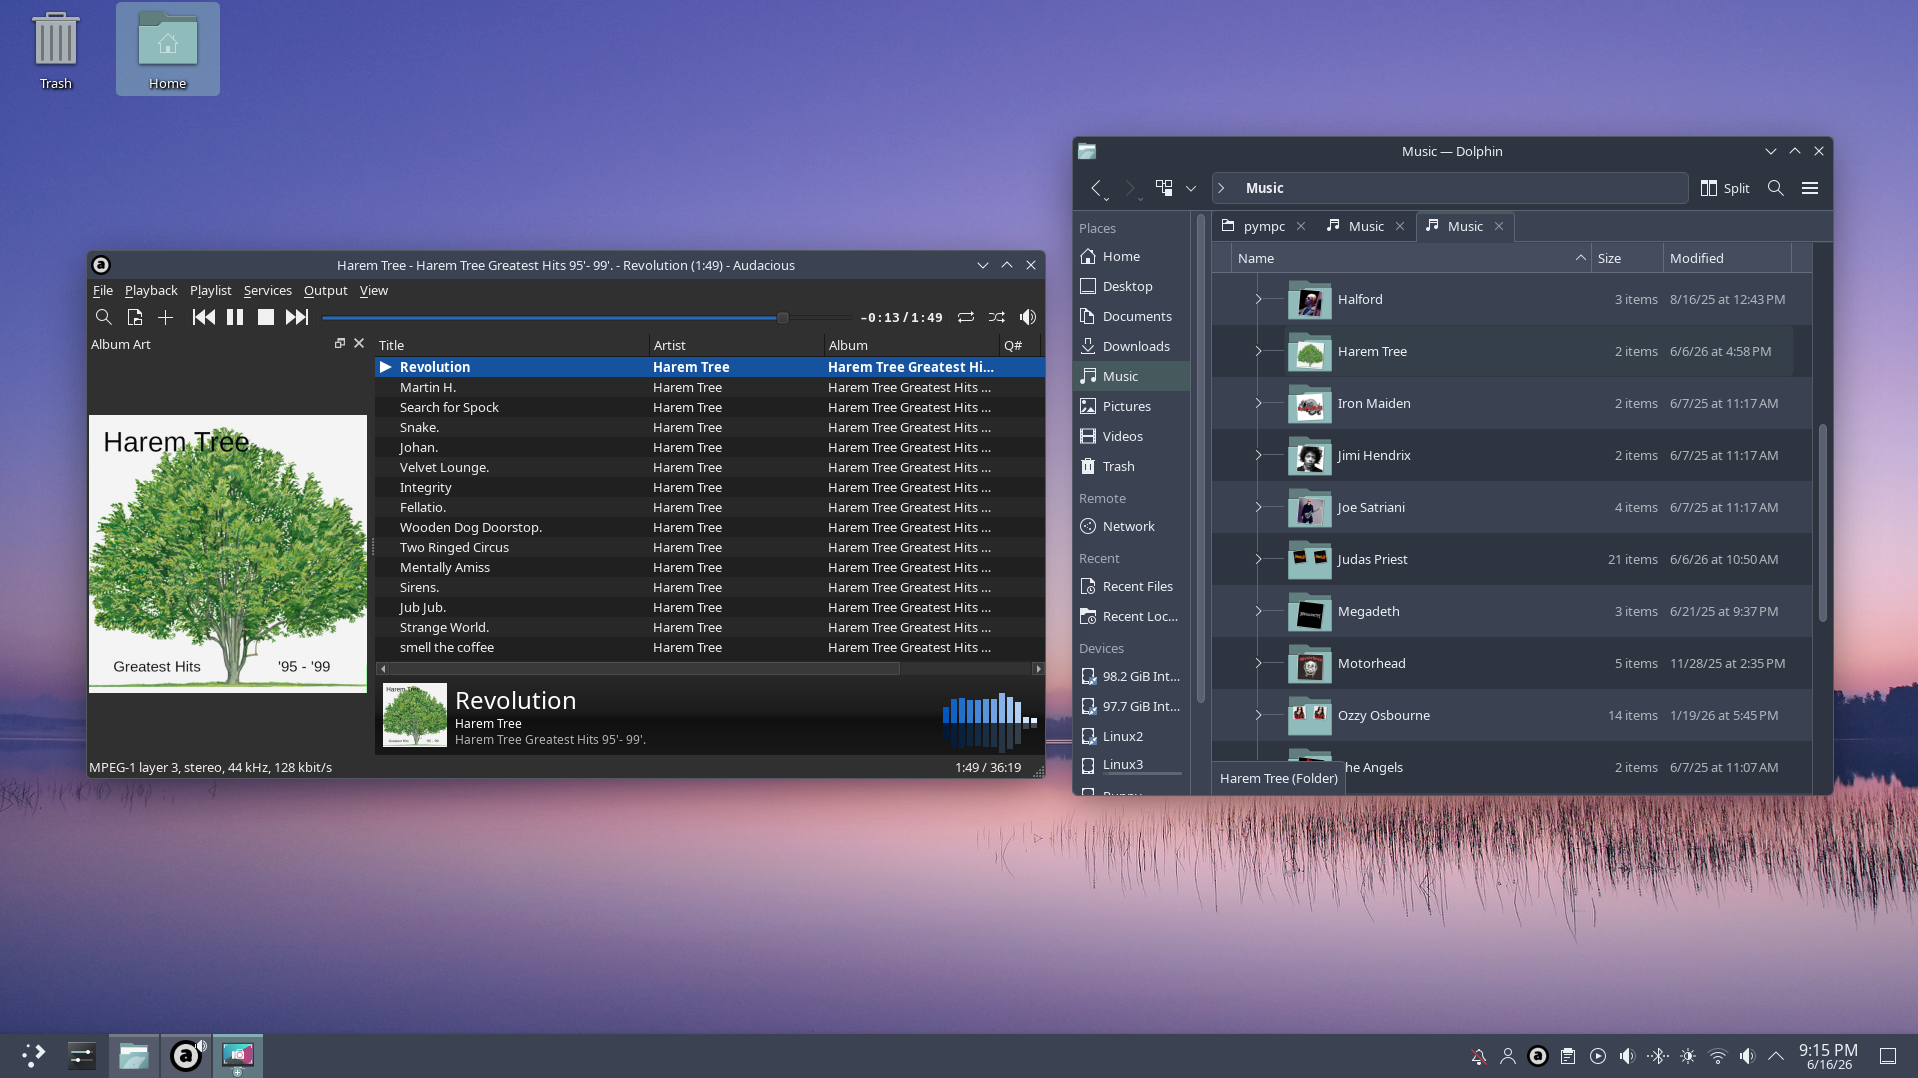Image resolution: width=1918 pixels, height=1078 pixels.
Task: Open Pictures in Dolphin Places sidebar
Action: click(1132, 406)
